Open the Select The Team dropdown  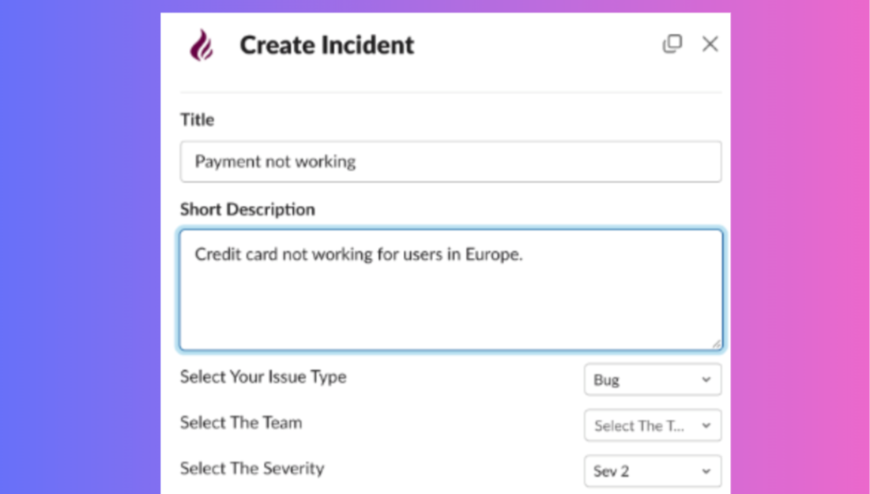[x=652, y=425]
